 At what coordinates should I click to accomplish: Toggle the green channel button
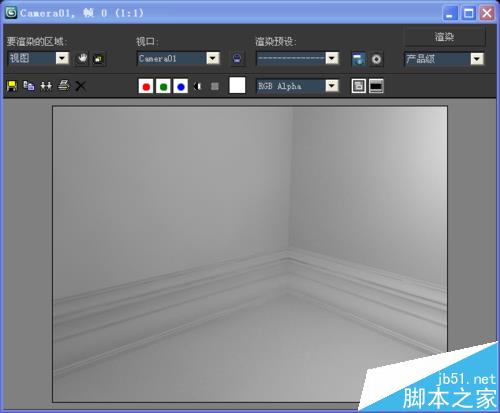[x=163, y=86]
